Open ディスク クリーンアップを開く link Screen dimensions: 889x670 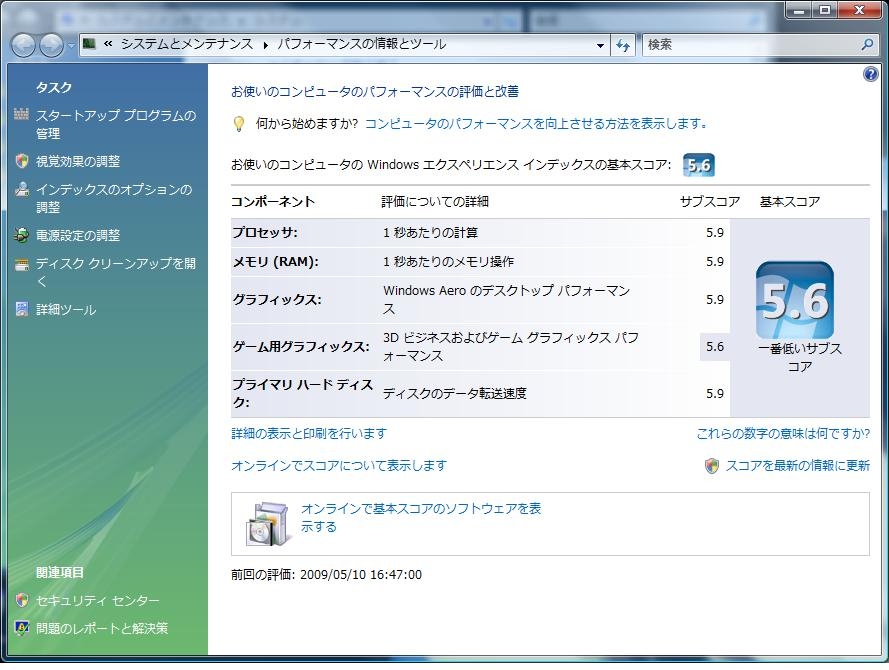(116, 272)
